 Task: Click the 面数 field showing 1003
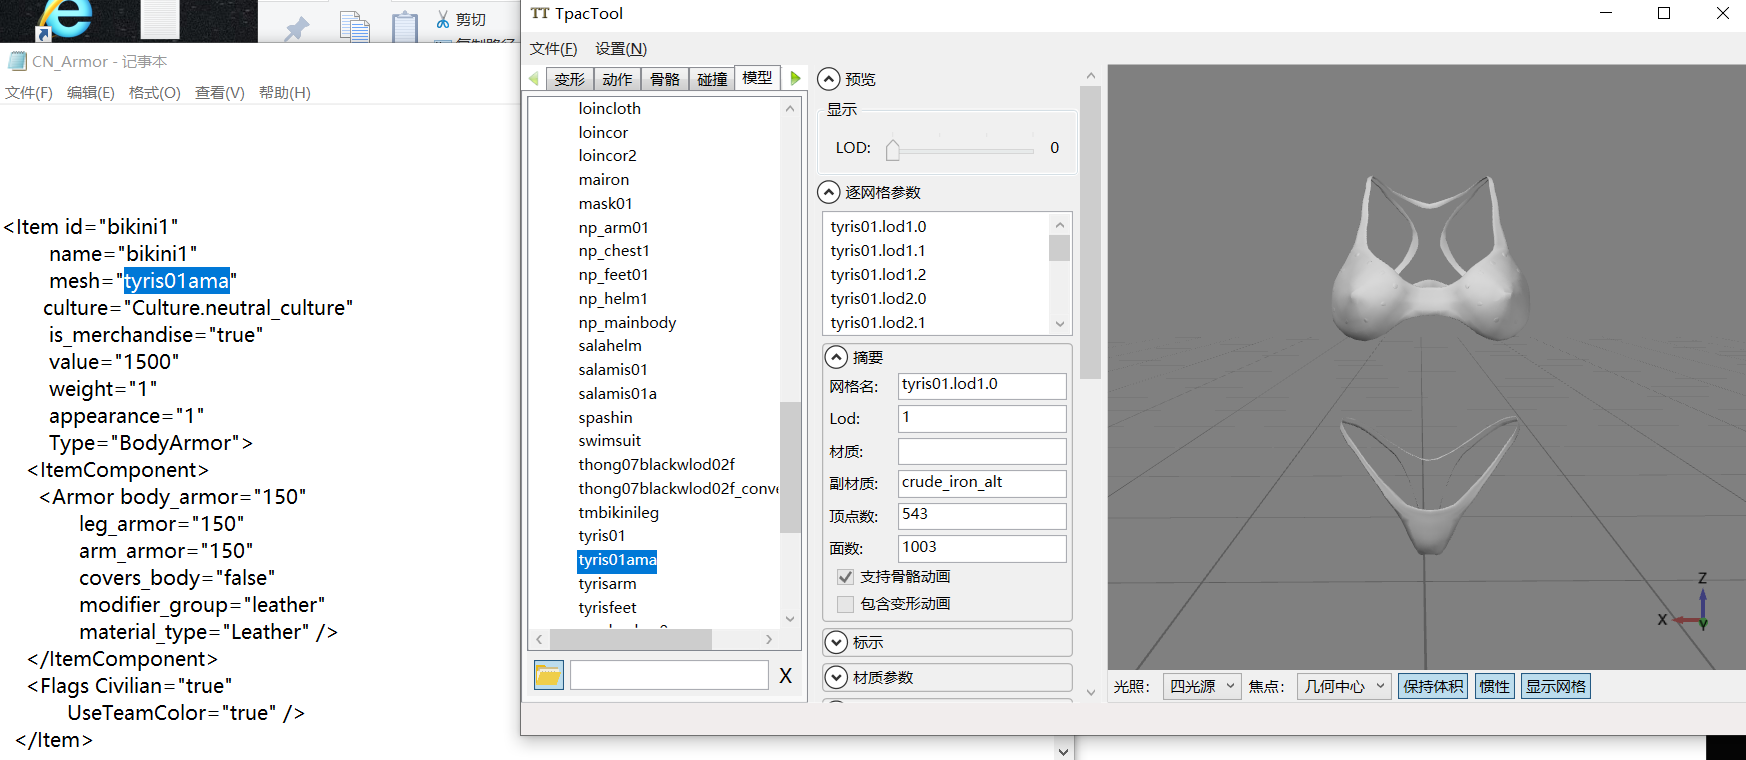click(x=982, y=548)
